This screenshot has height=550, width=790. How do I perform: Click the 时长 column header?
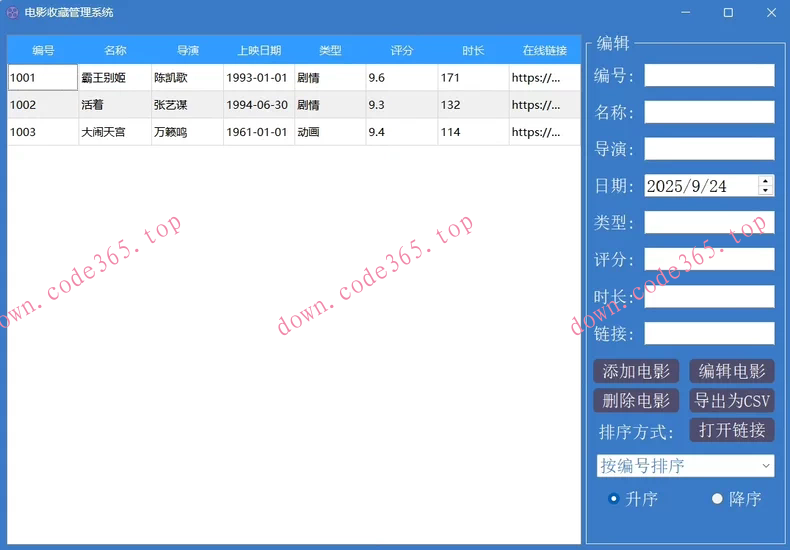pos(474,50)
